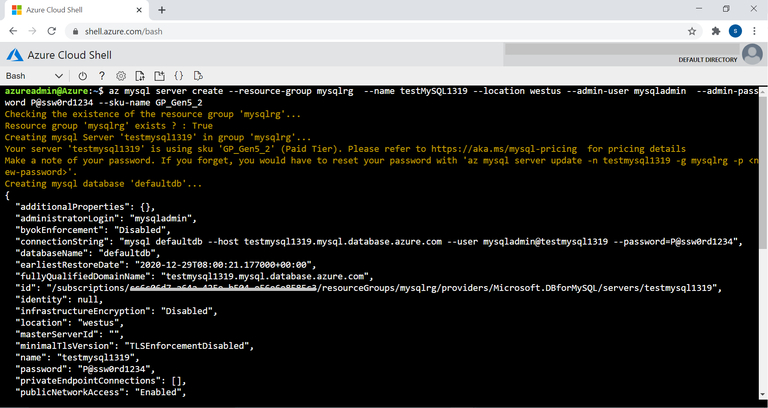Restart Cloud Shell with the power icon
The image size is (768, 408).
click(x=82, y=76)
